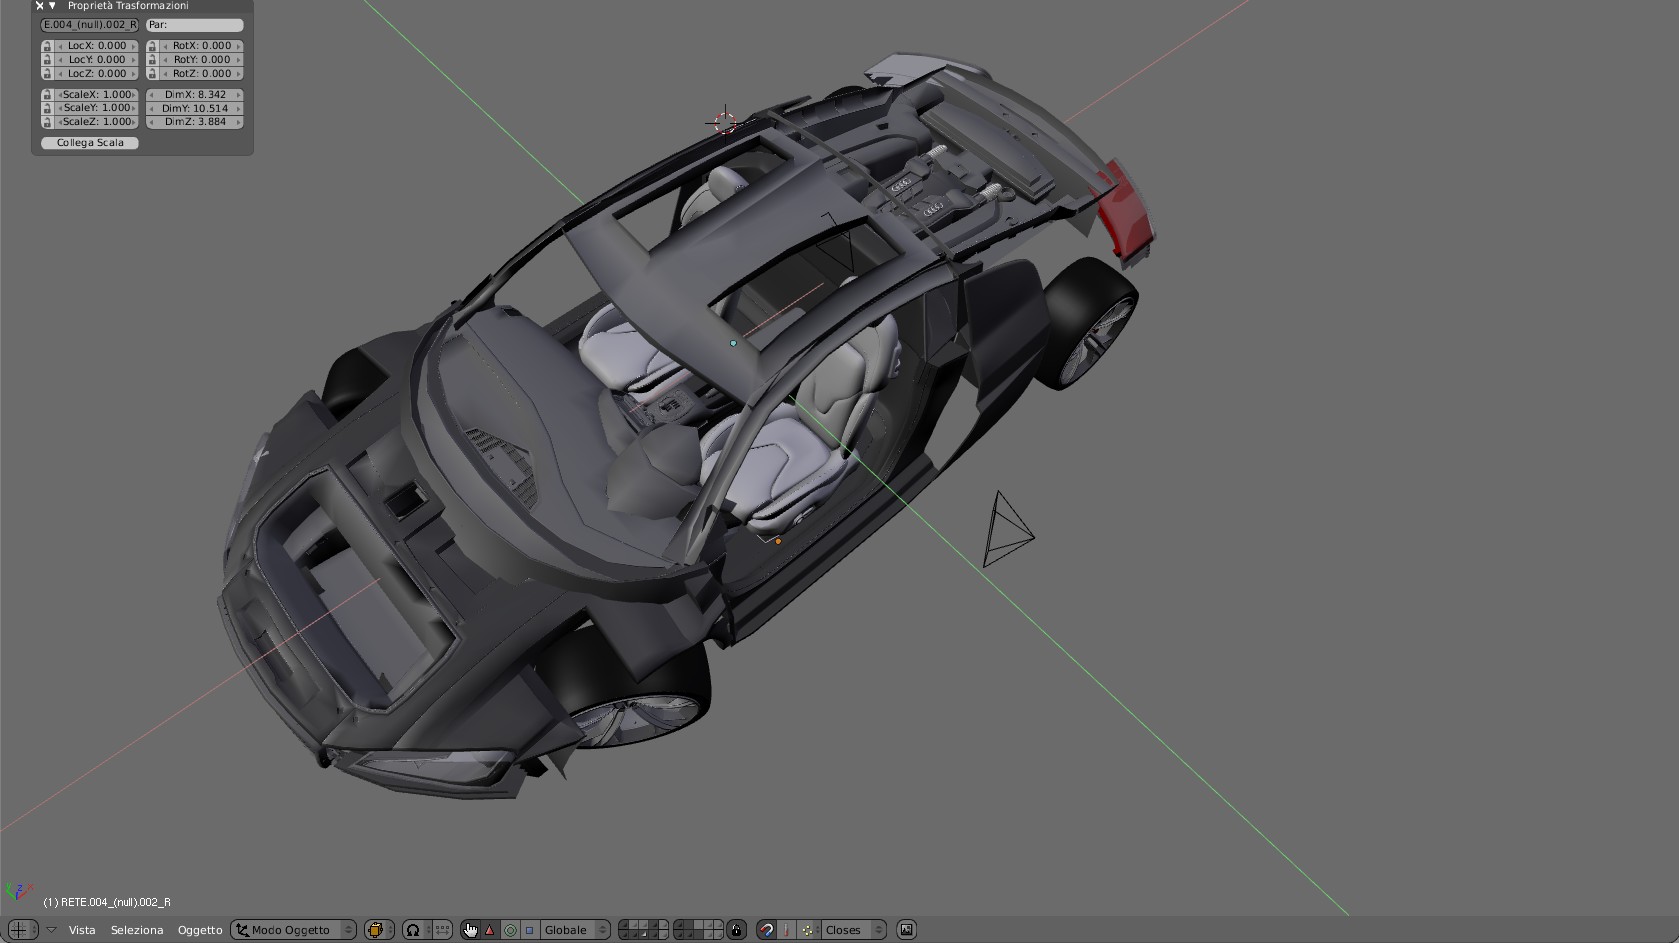Toggle the layer lock icon
This screenshot has height=943, width=1679.
coord(736,930)
